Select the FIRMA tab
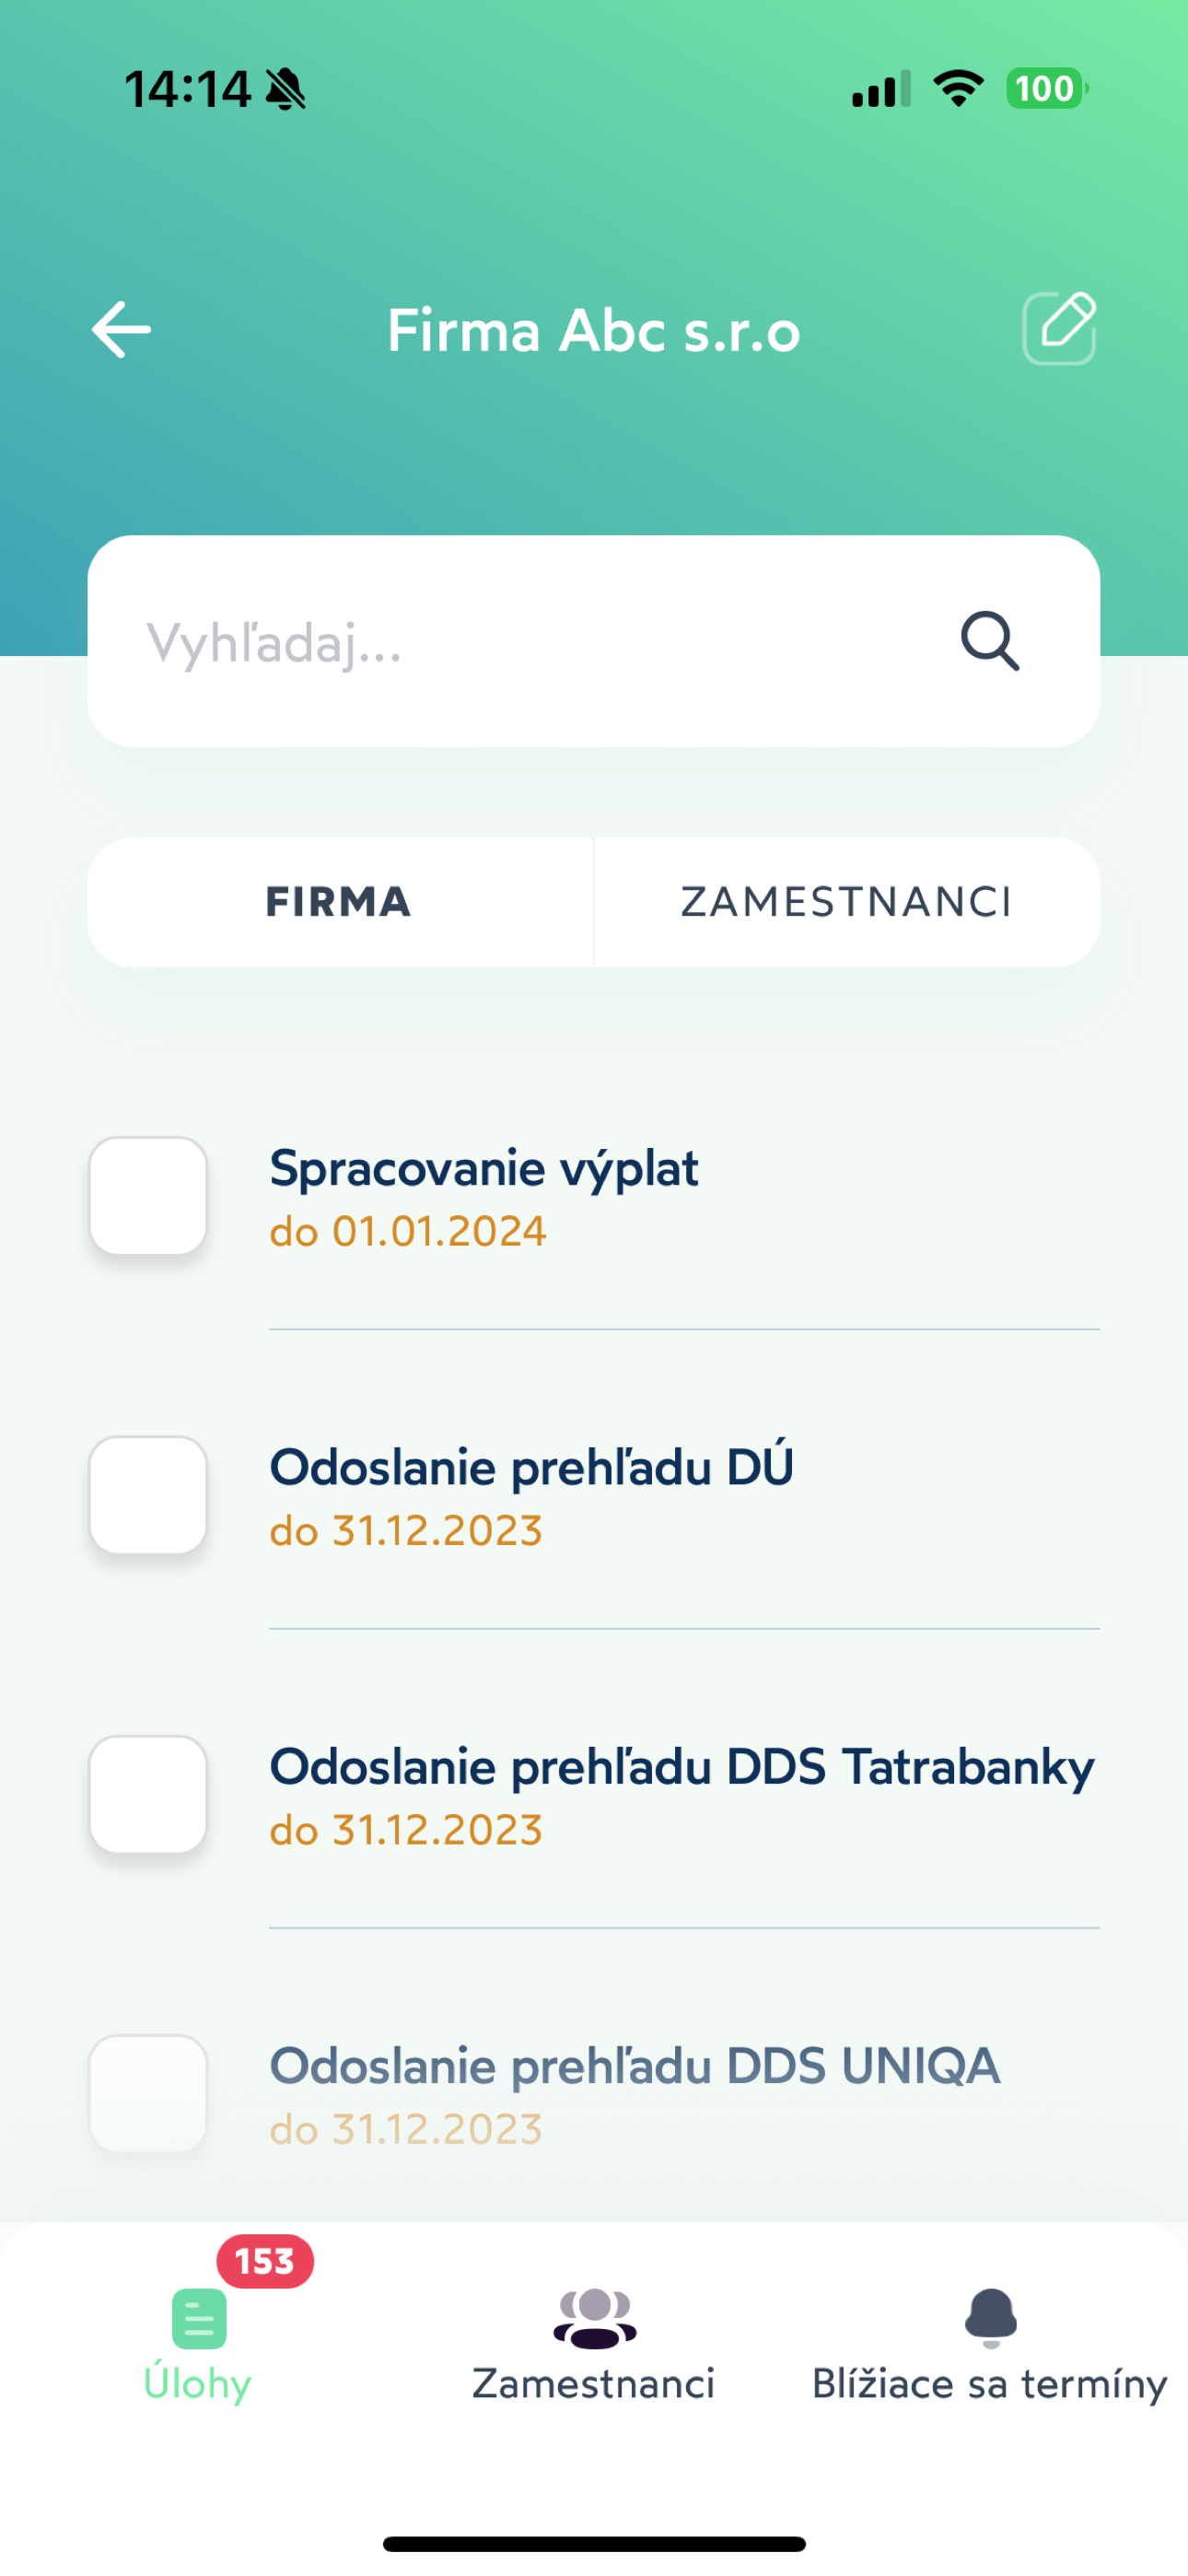 (339, 902)
